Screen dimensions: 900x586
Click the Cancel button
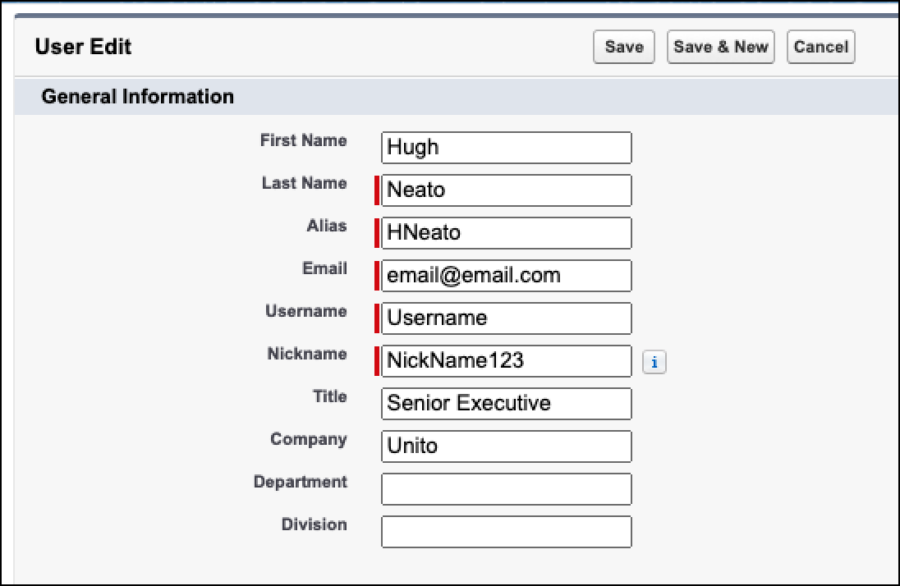(x=820, y=46)
